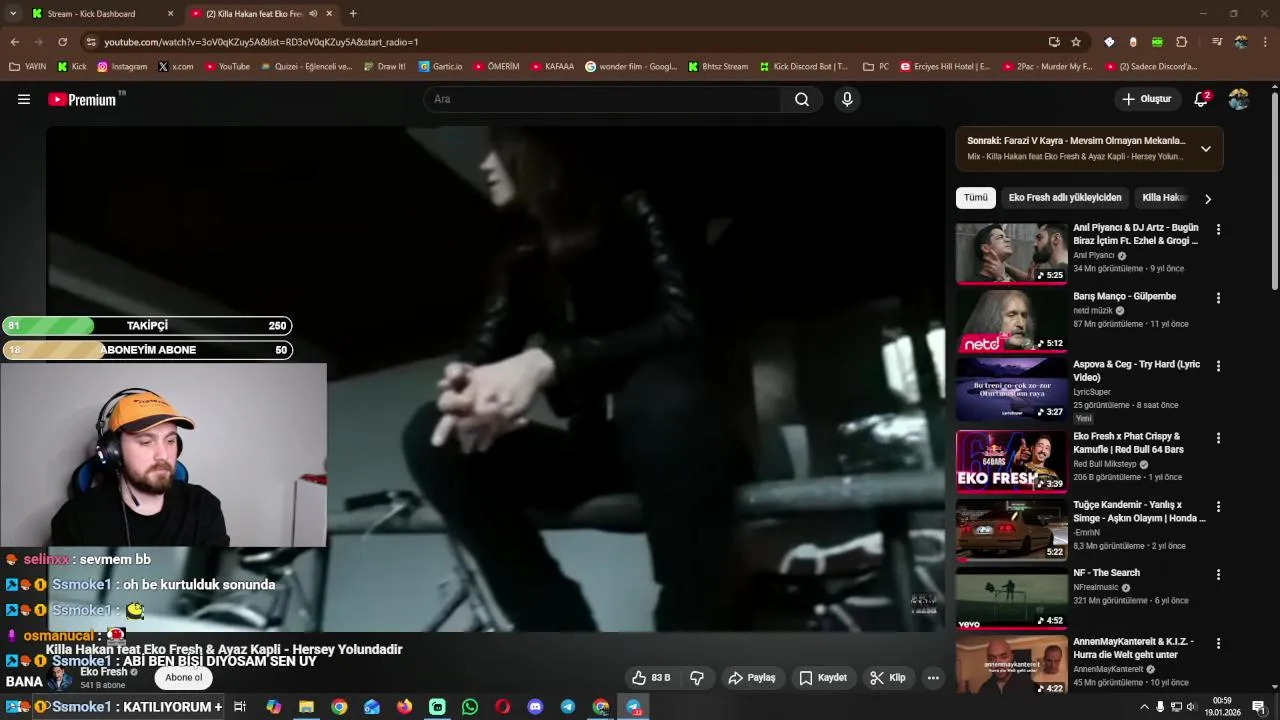Focus the YouTube Ara search field
This screenshot has height=720, width=1280.
(x=604, y=99)
